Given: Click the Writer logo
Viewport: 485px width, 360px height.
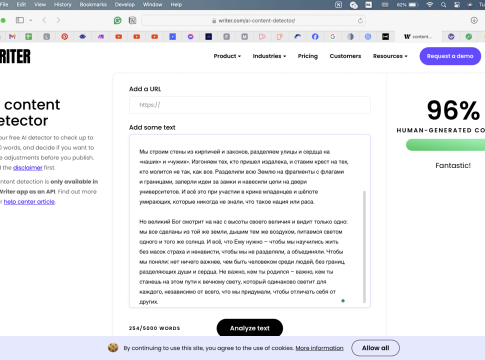Looking at the screenshot, I should (x=15, y=56).
